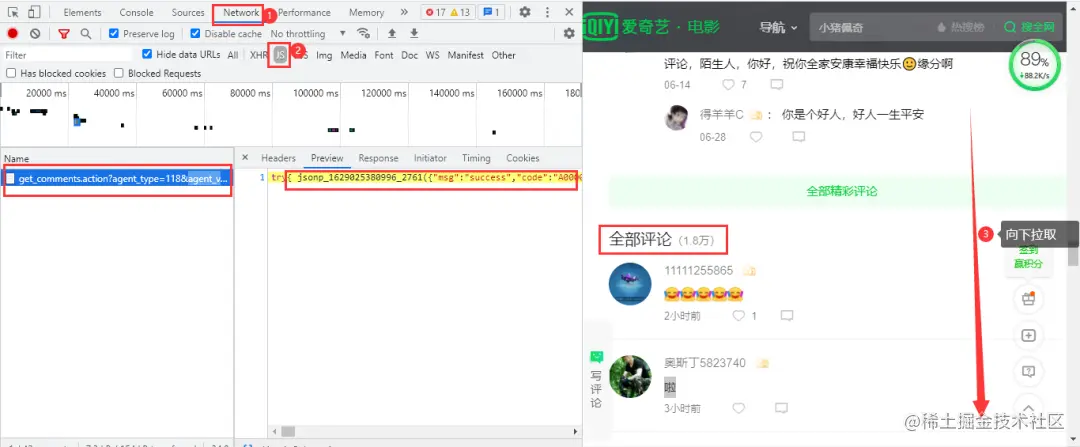Select the Other filter type
Image resolution: width=1080 pixels, height=447 pixels.
coord(503,55)
